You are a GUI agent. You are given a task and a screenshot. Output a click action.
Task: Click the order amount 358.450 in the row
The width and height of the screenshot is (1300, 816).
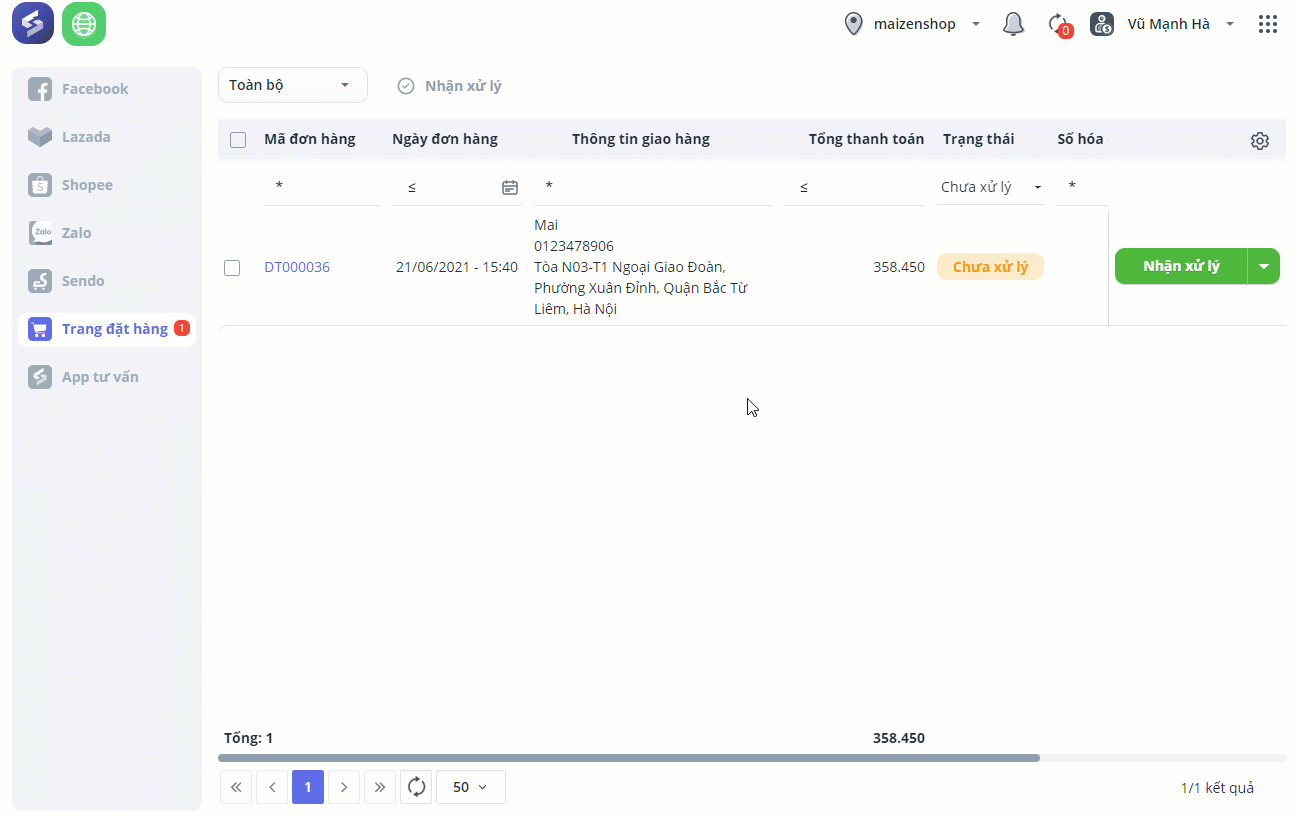(899, 267)
